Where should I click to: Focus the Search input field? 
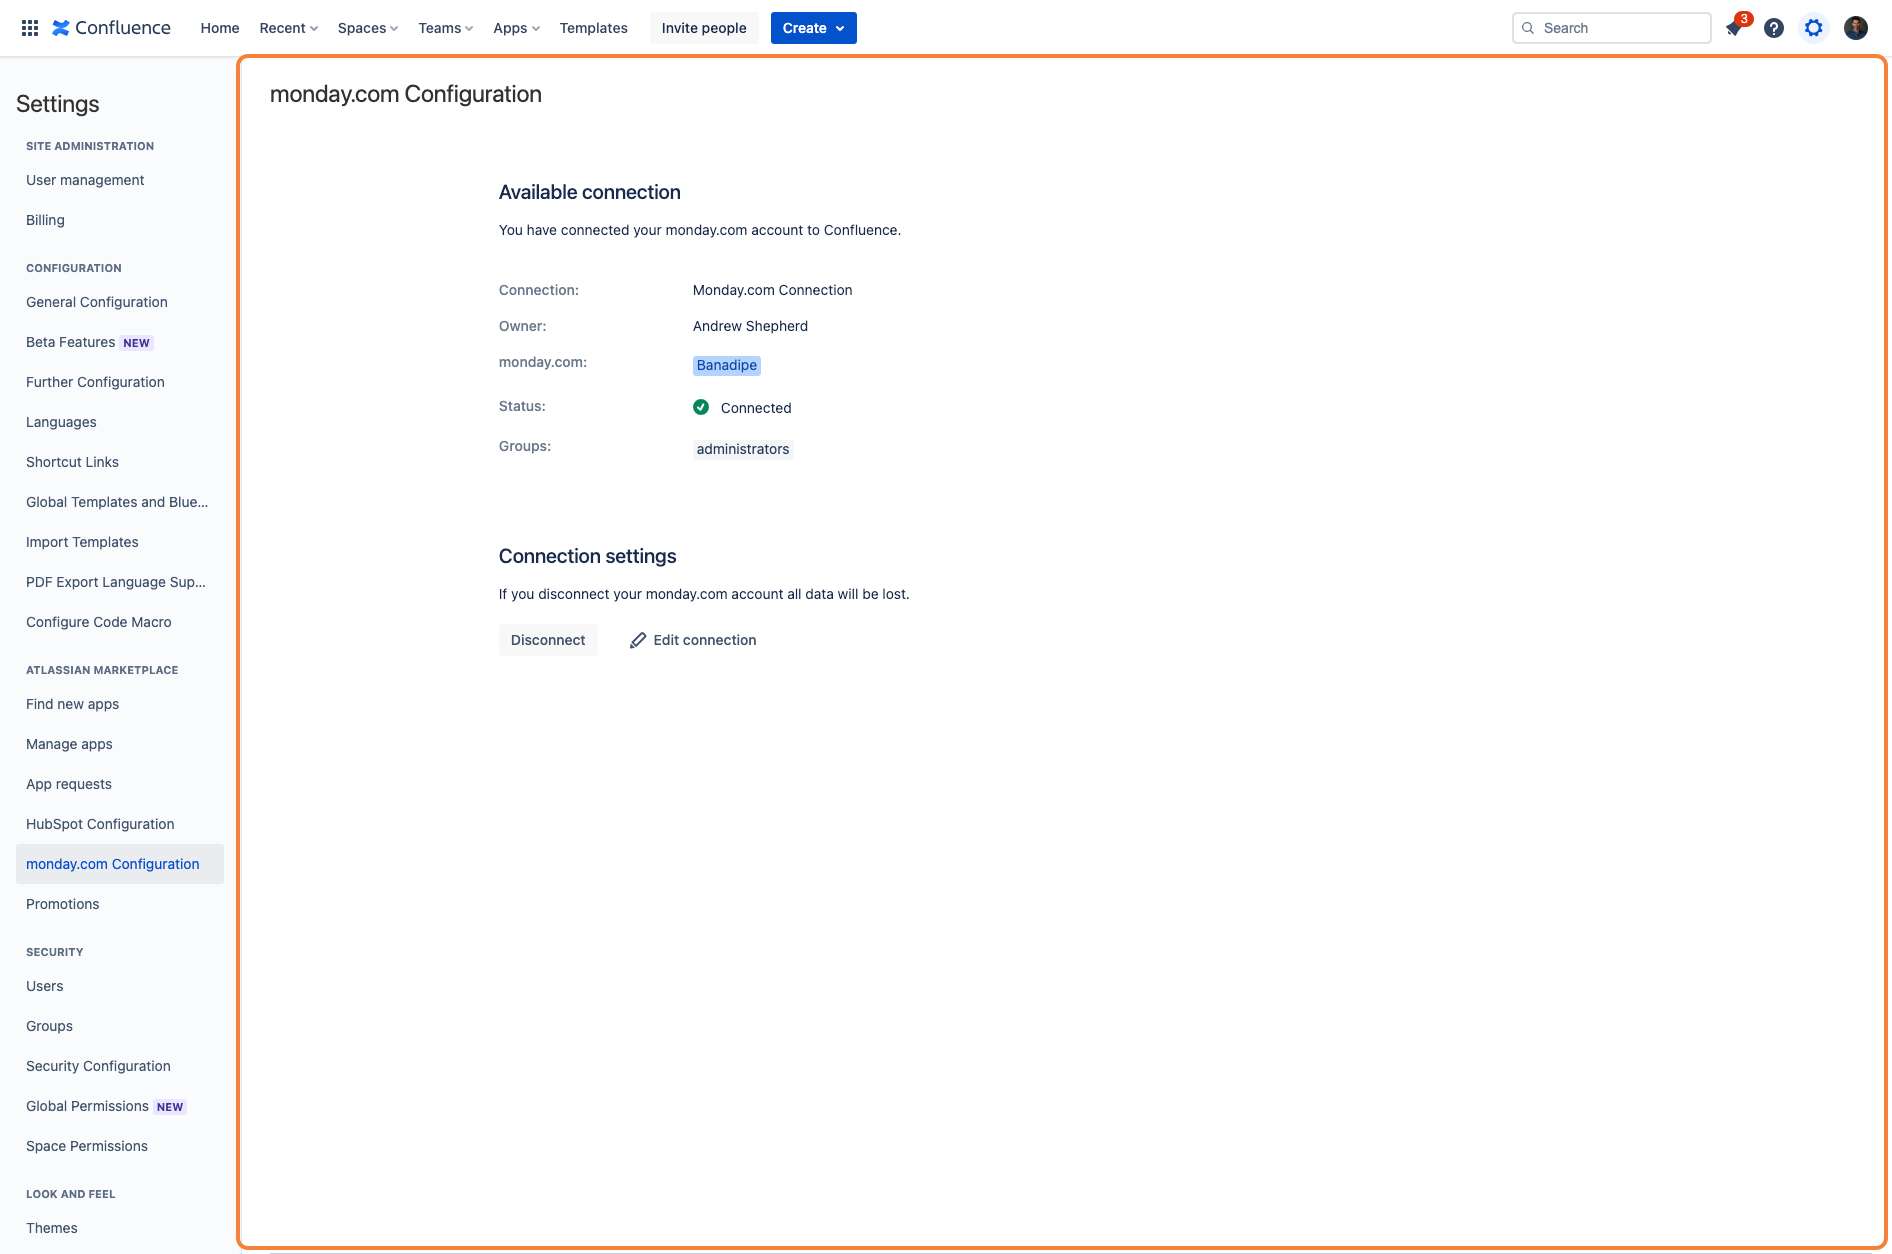coord(1611,28)
